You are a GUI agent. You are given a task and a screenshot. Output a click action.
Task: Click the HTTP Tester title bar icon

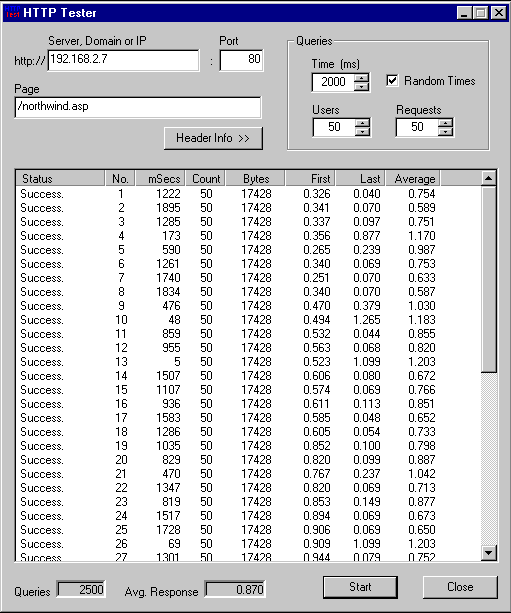pos(13,13)
